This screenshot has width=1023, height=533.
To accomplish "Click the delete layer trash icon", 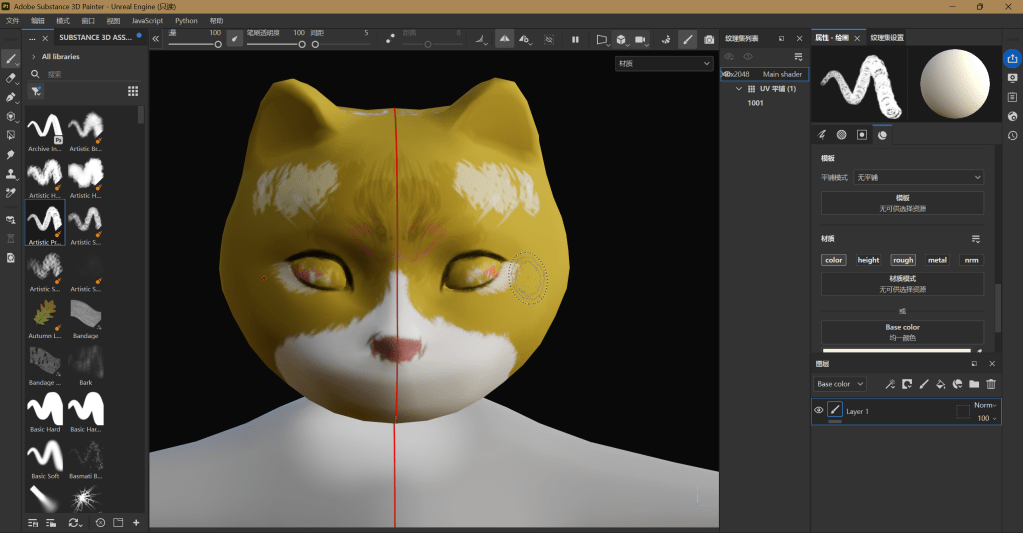I will [x=991, y=384].
